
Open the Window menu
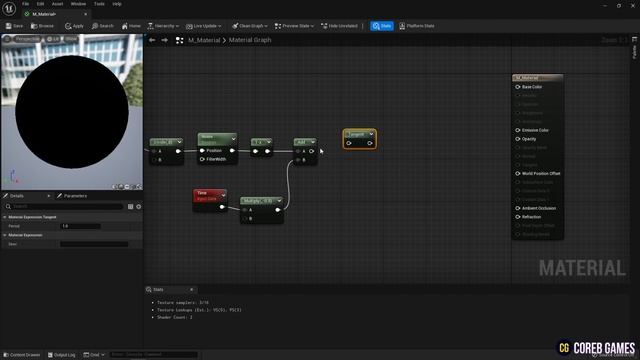78,4
